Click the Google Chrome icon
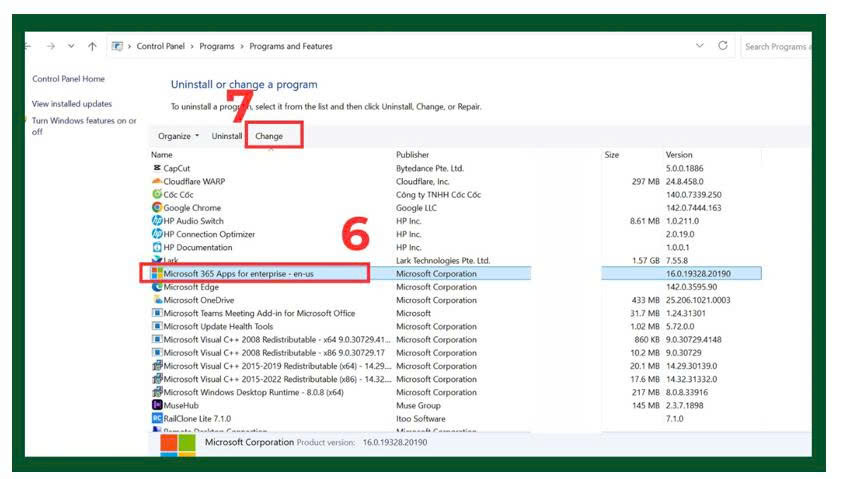Image resolution: width=845 pixels, height=479 pixels. tap(157, 207)
